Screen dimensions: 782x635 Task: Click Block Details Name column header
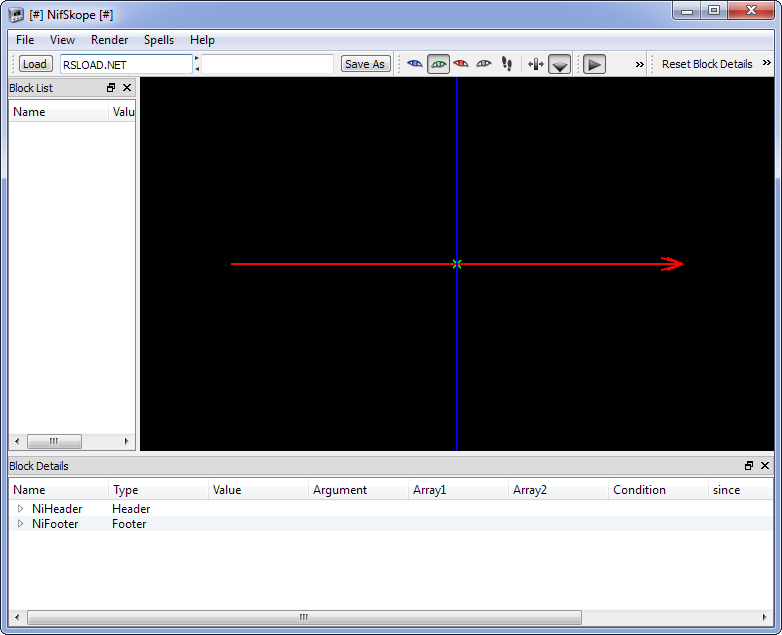[58, 490]
